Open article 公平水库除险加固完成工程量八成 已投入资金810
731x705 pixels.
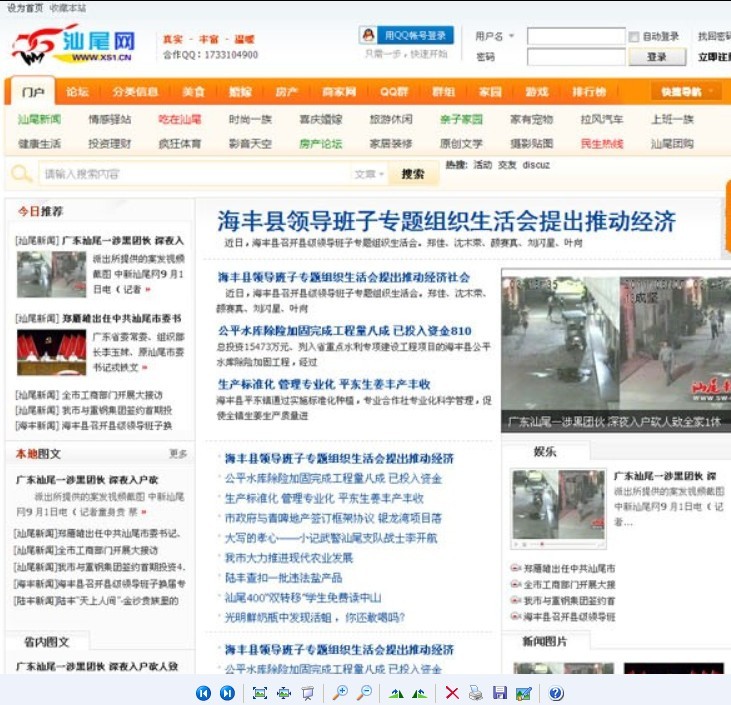point(345,331)
